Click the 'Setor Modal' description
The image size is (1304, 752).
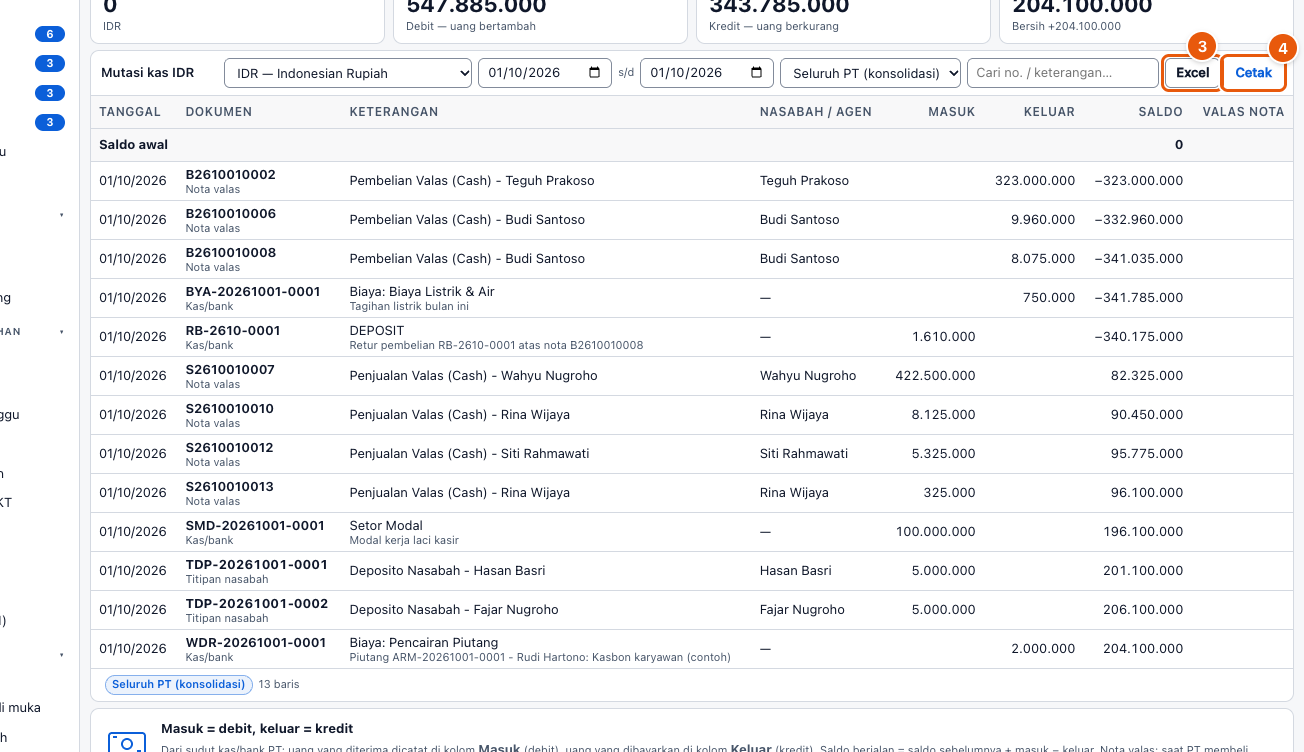[x=386, y=526]
